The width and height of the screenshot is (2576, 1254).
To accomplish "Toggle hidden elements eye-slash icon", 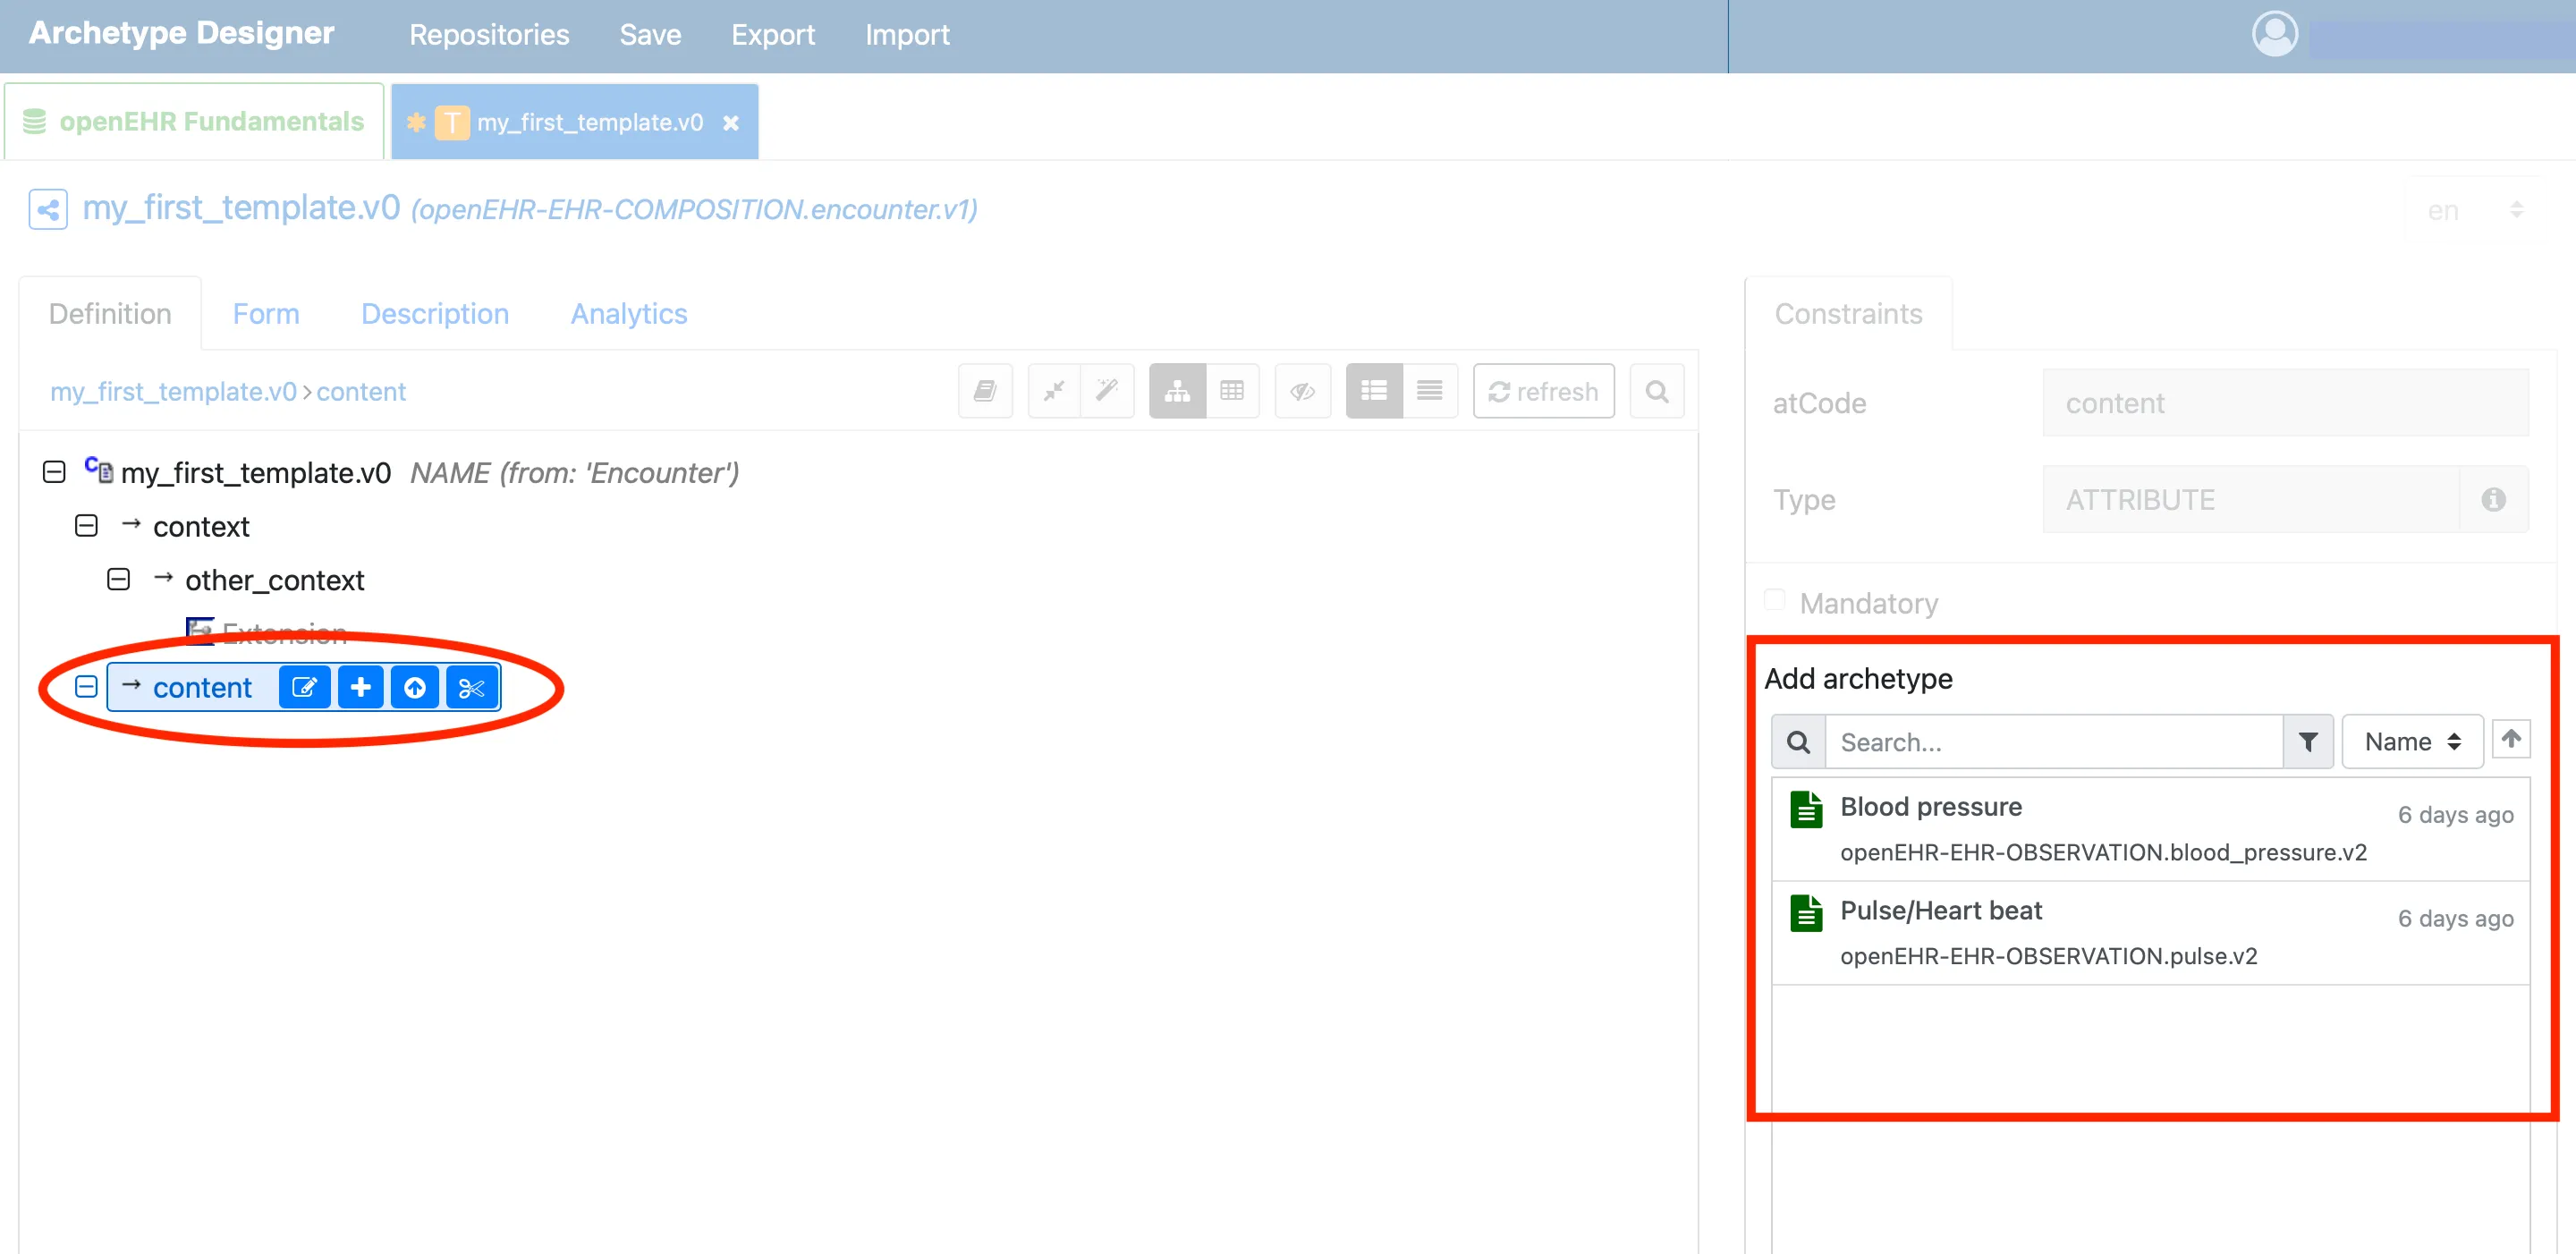I will tap(1302, 391).
